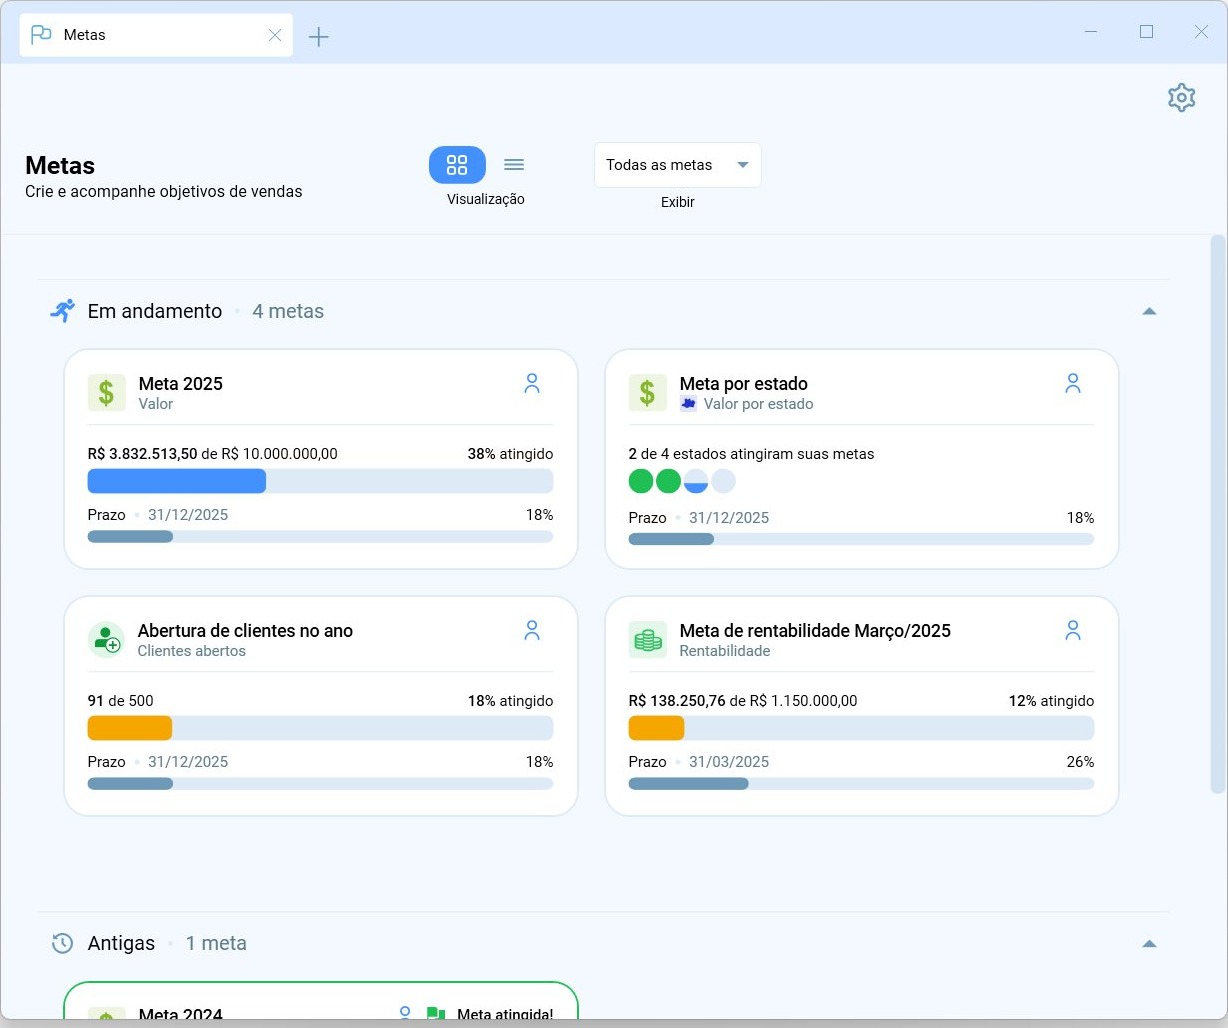Open the Meta 2025 card title

181,384
